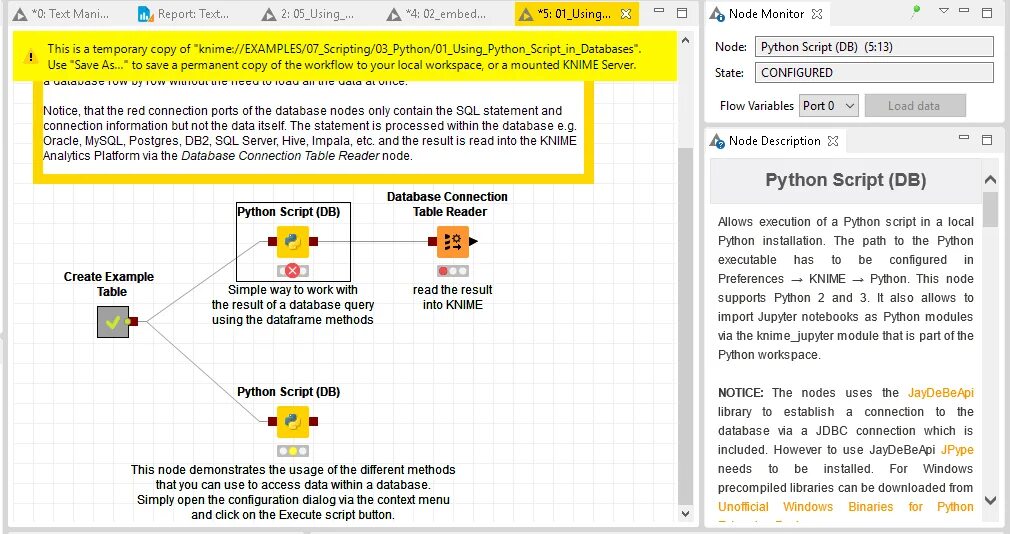Viewport: 1010px width, 534px height.
Task: Click the input port of lower Python Script node
Action: [x=272, y=422]
